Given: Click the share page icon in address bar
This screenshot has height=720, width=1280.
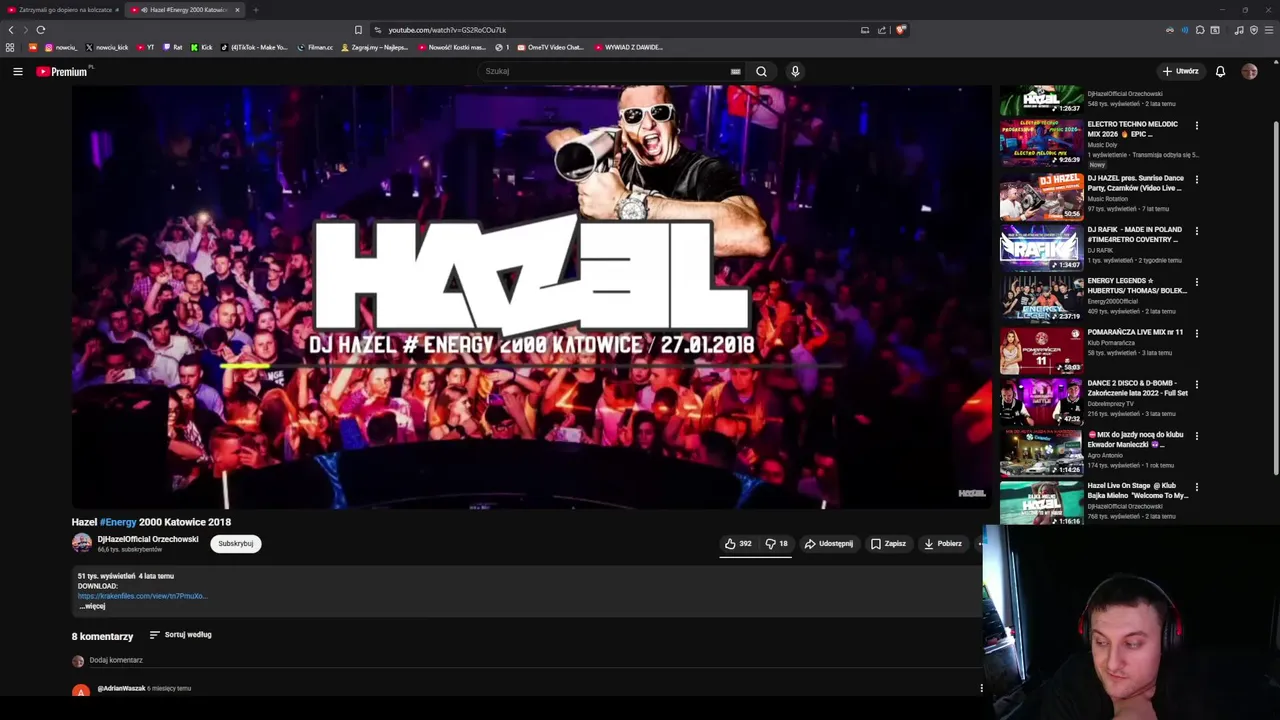Looking at the screenshot, I should point(882,30).
